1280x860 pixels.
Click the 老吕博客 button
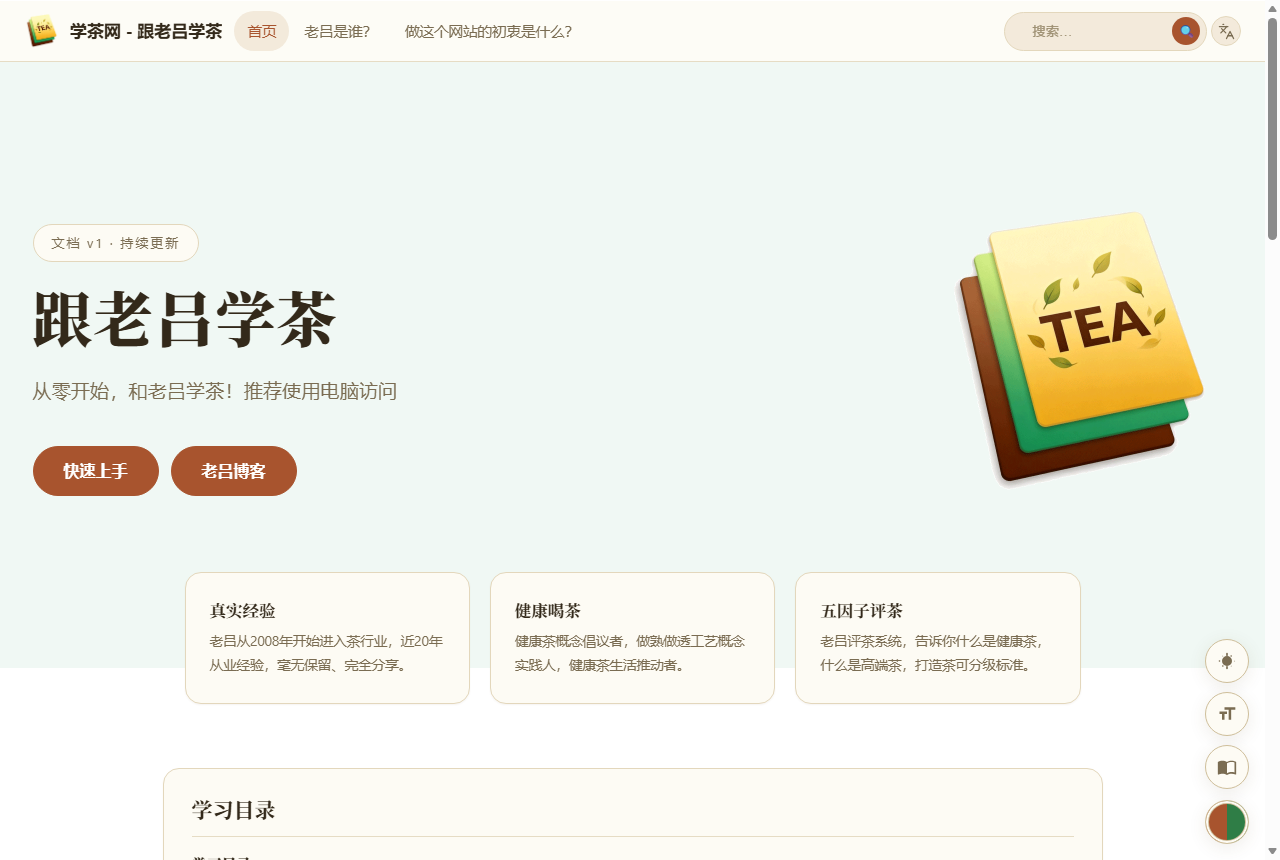tap(234, 471)
